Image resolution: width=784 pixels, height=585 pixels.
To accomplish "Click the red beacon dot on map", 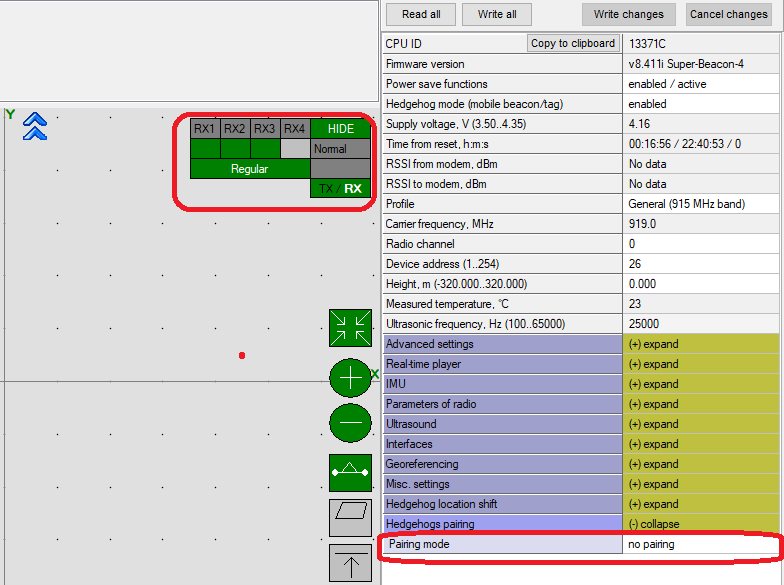I will (x=242, y=356).
